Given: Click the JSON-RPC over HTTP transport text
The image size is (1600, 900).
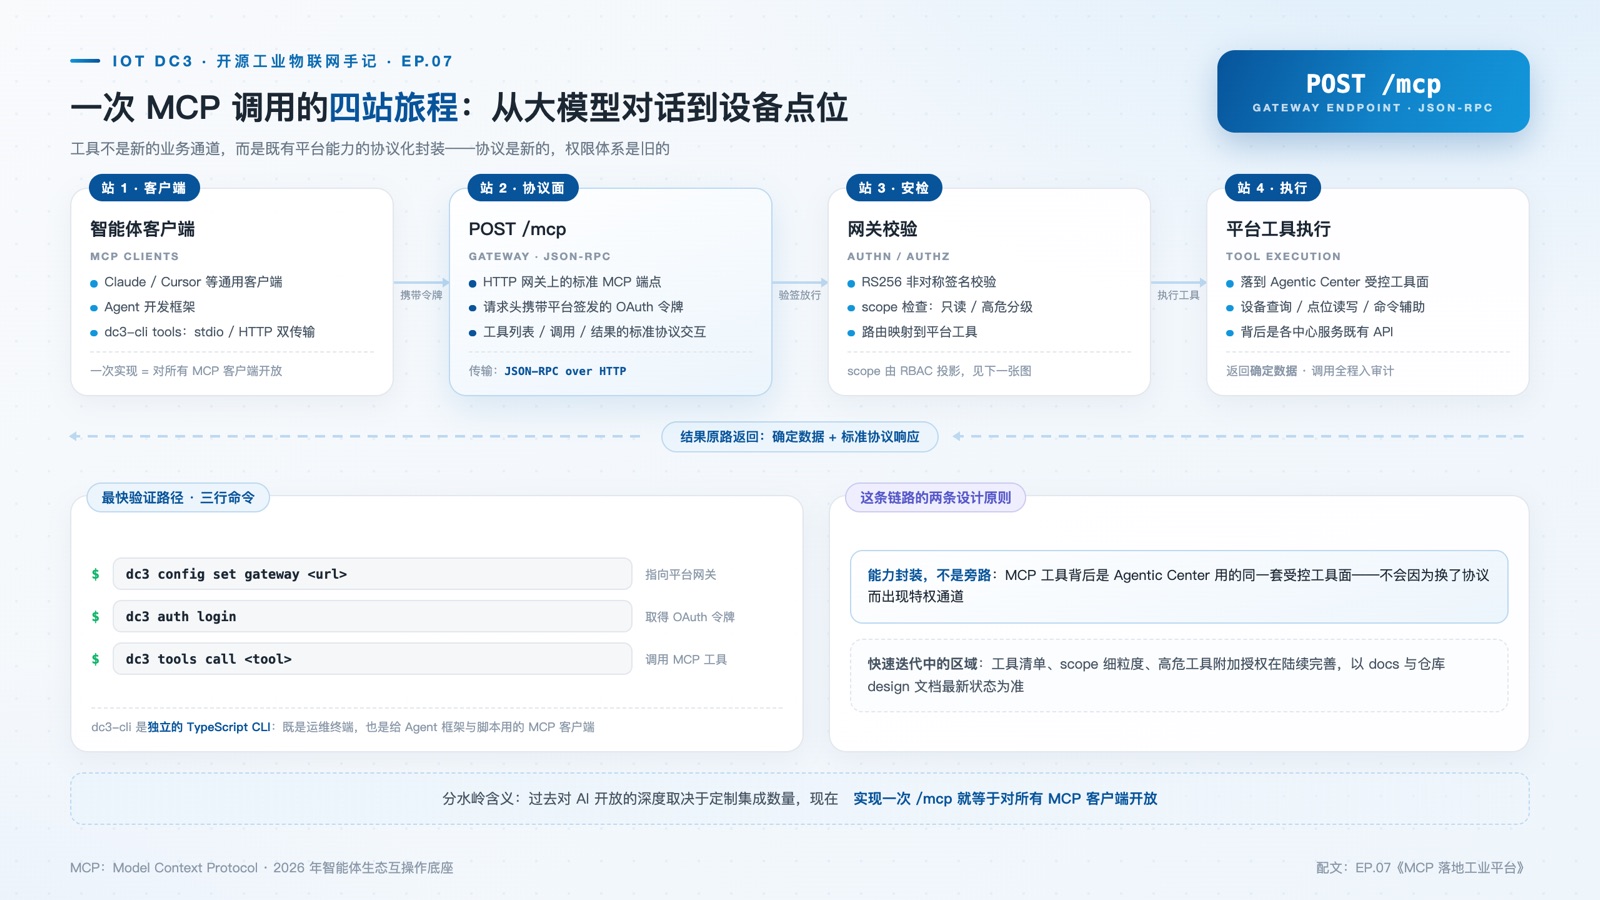Looking at the screenshot, I should [x=565, y=371].
